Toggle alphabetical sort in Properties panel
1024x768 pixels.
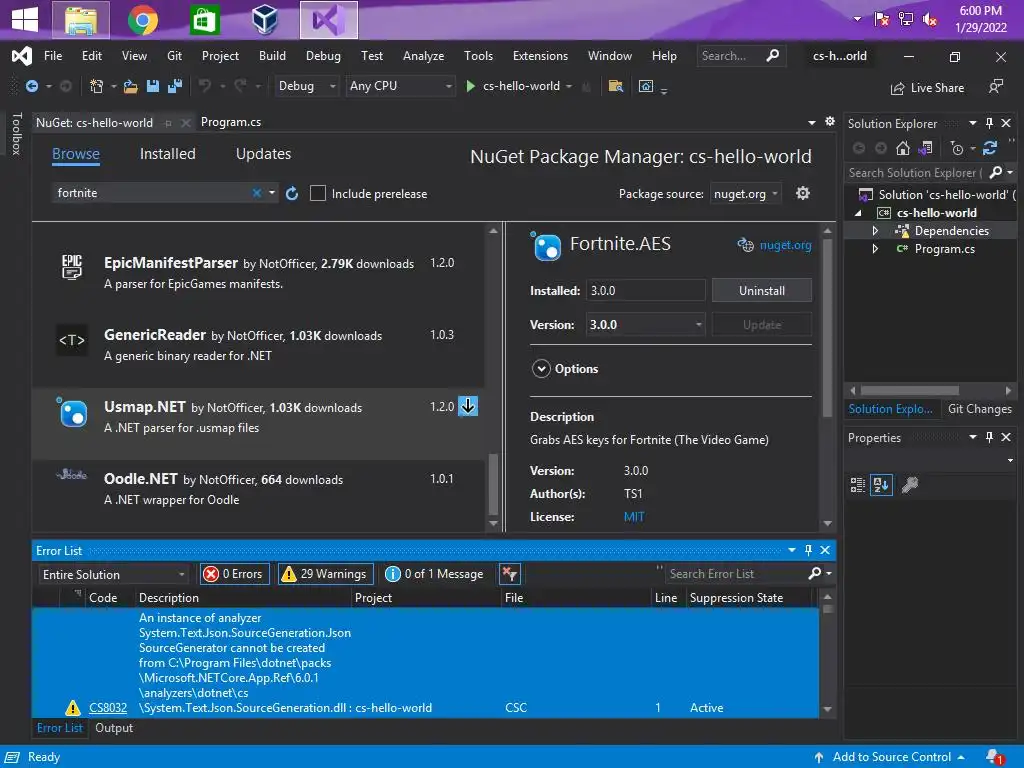[881, 485]
